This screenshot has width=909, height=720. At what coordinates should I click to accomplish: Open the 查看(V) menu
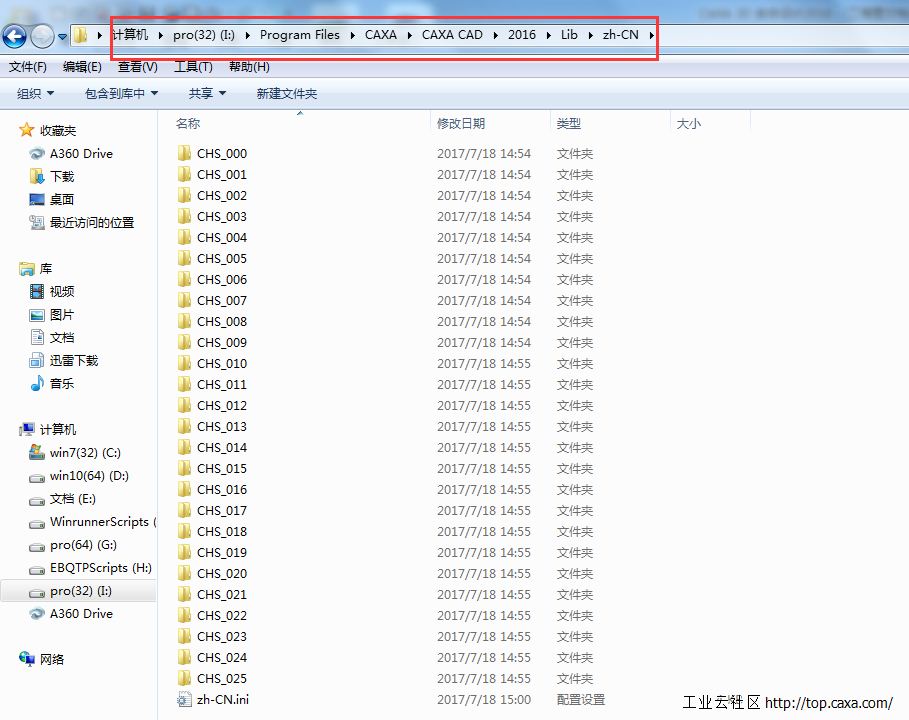(137, 67)
